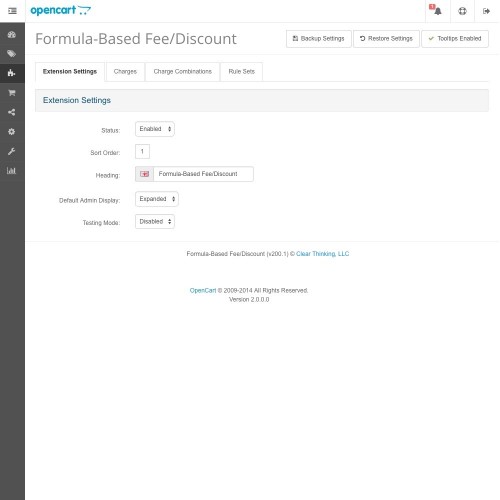The height and width of the screenshot is (500, 500).
Task: Click the Backup Settings button
Action: click(x=318, y=39)
